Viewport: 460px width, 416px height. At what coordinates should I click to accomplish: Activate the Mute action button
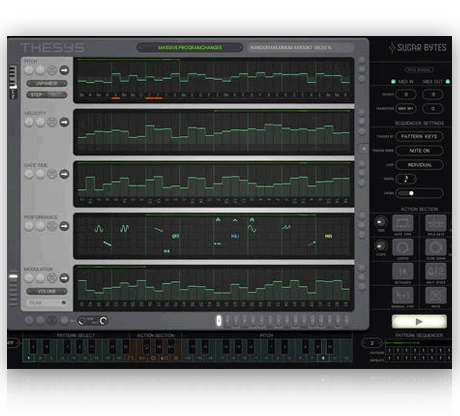(436, 295)
